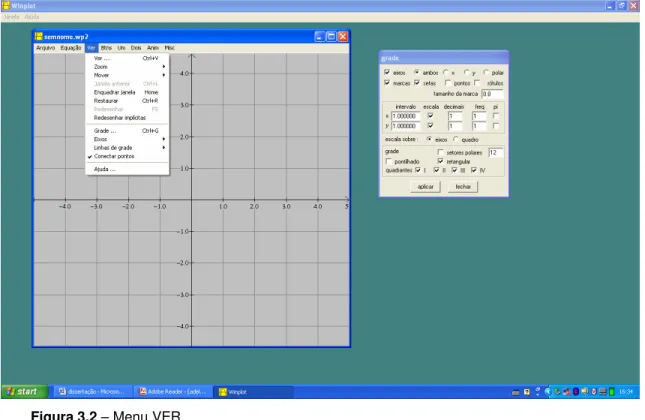The image size is (645, 420).
Task: Enable the rótulos checkbox
Action: pyautogui.click(x=477, y=83)
